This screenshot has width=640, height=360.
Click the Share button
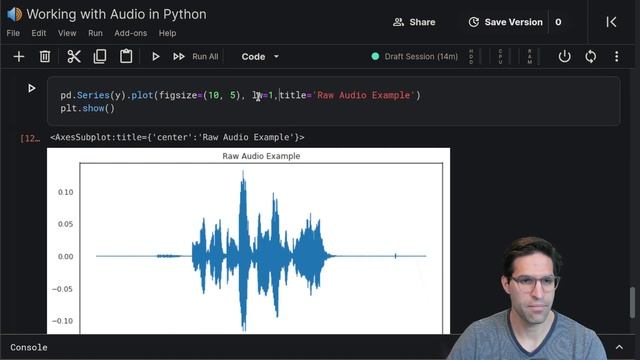[414, 22]
